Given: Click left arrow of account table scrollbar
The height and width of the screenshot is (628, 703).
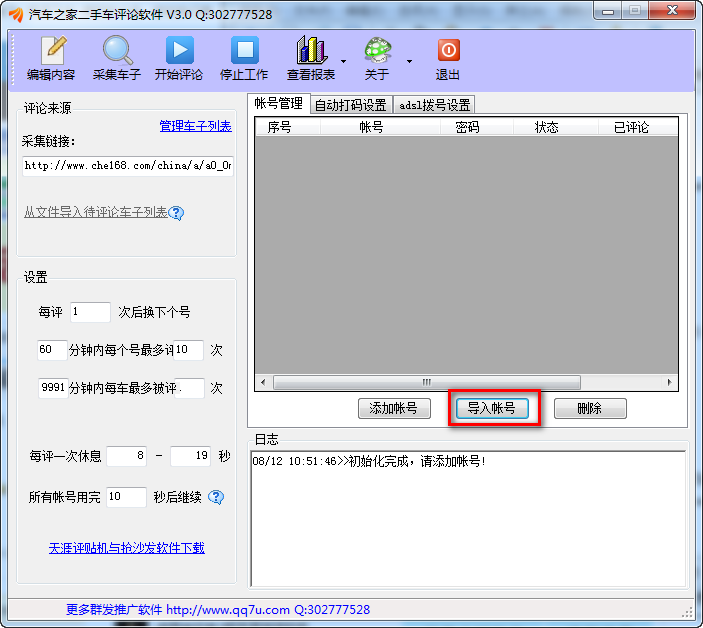Looking at the screenshot, I should (263, 382).
